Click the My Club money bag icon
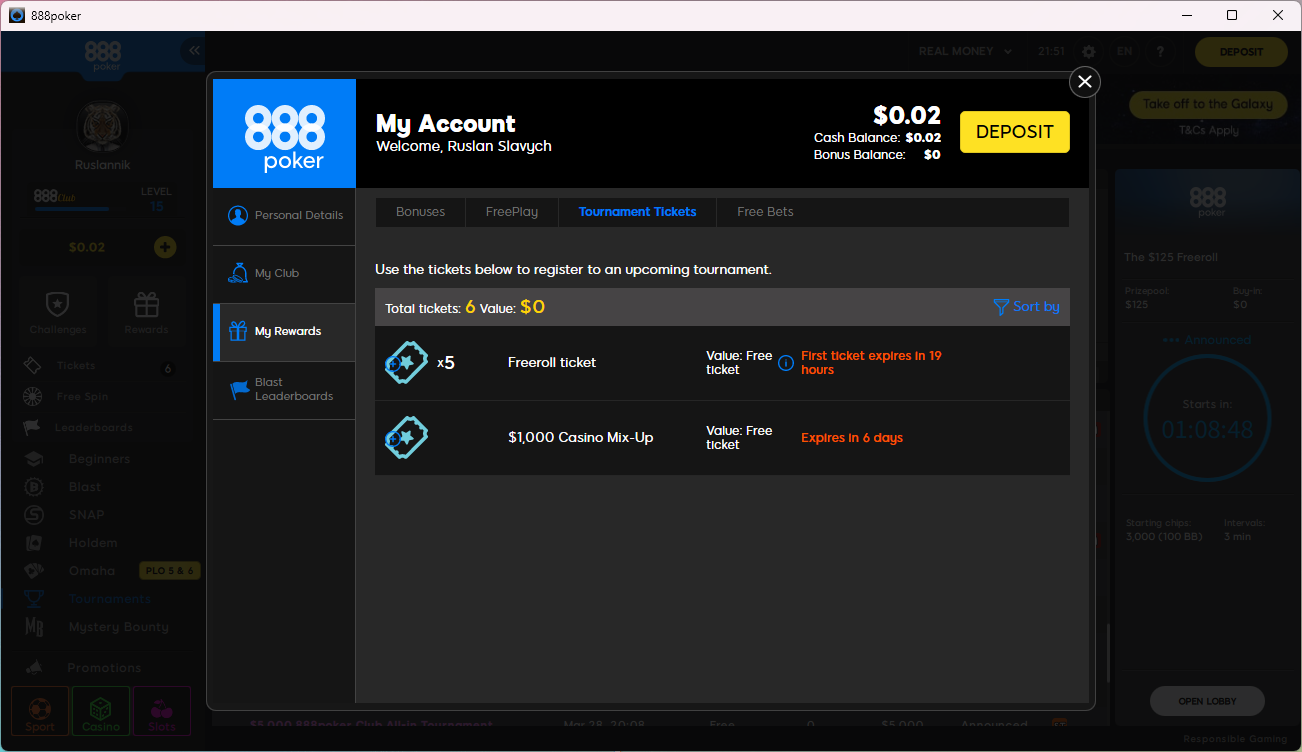This screenshot has width=1302, height=752. pyautogui.click(x=238, y=273)
